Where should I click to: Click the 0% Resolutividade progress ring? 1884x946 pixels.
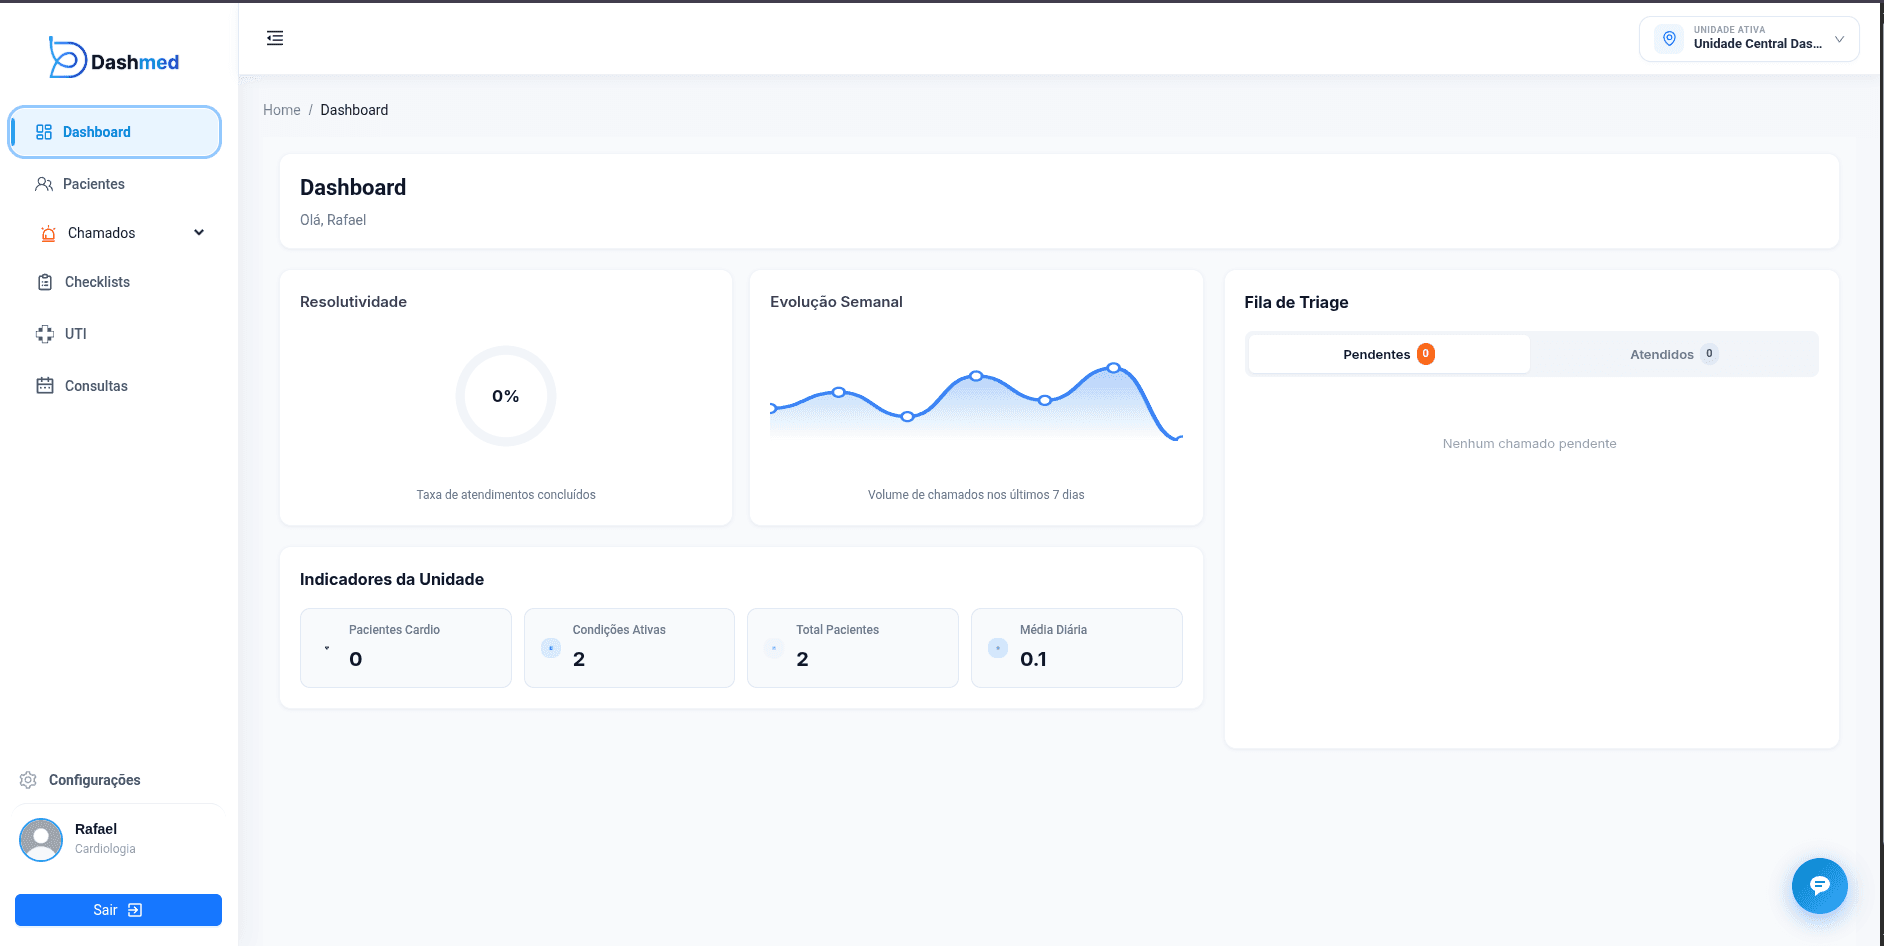click(506, 396)
